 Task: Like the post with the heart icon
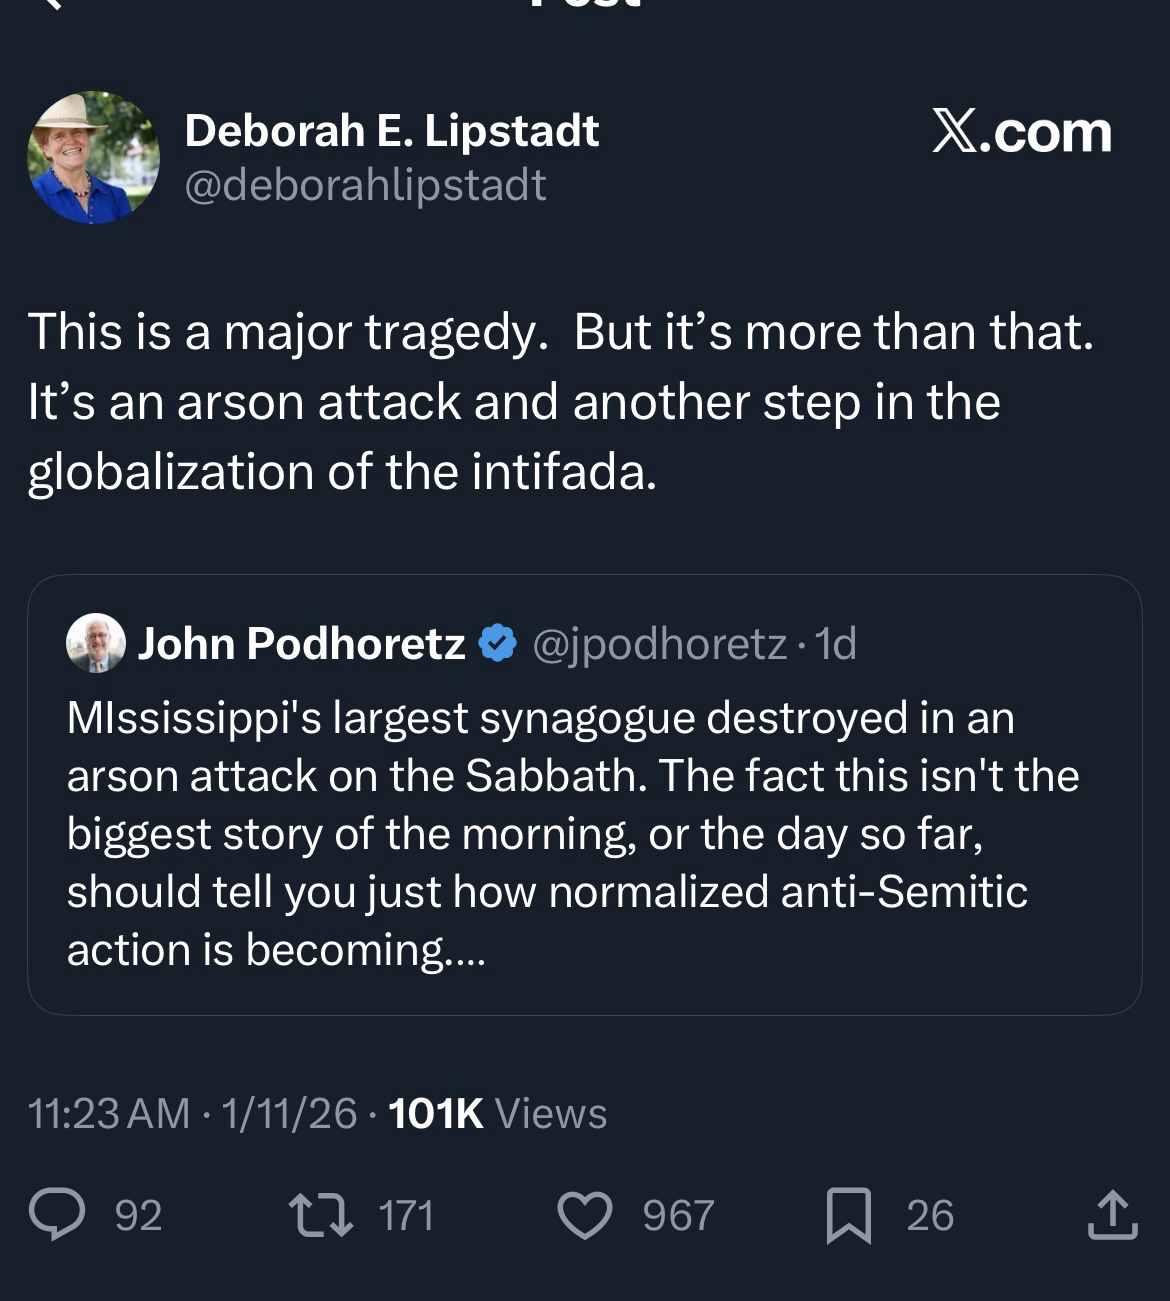click(x=584, y=1215)
